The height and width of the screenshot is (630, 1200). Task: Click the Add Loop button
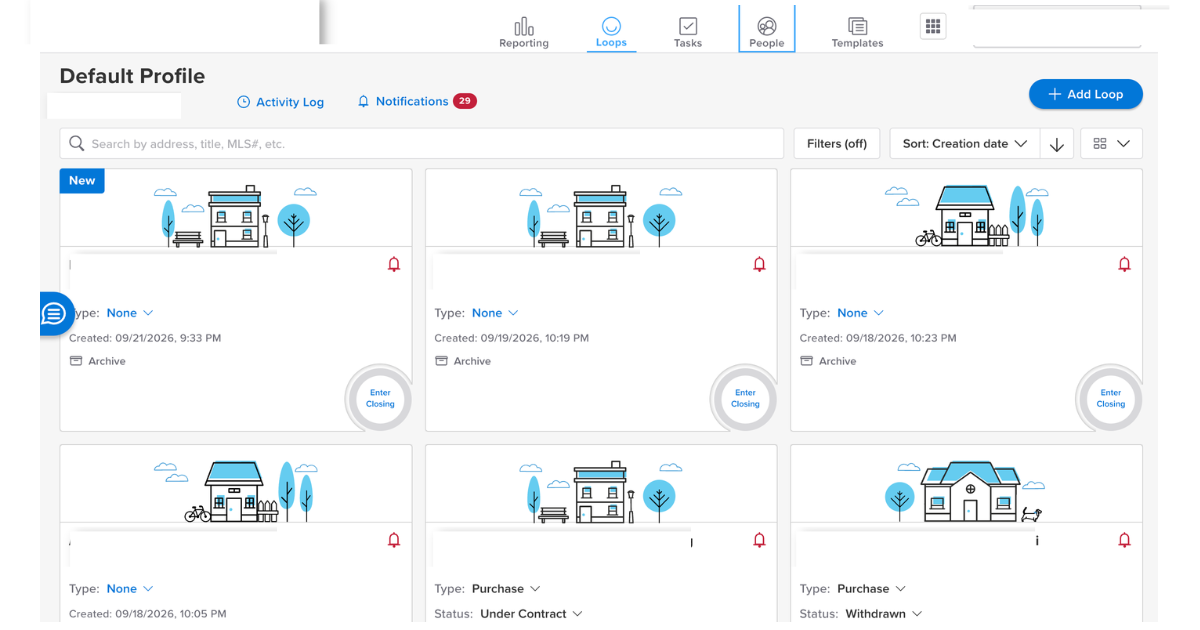coord(1086,94)
